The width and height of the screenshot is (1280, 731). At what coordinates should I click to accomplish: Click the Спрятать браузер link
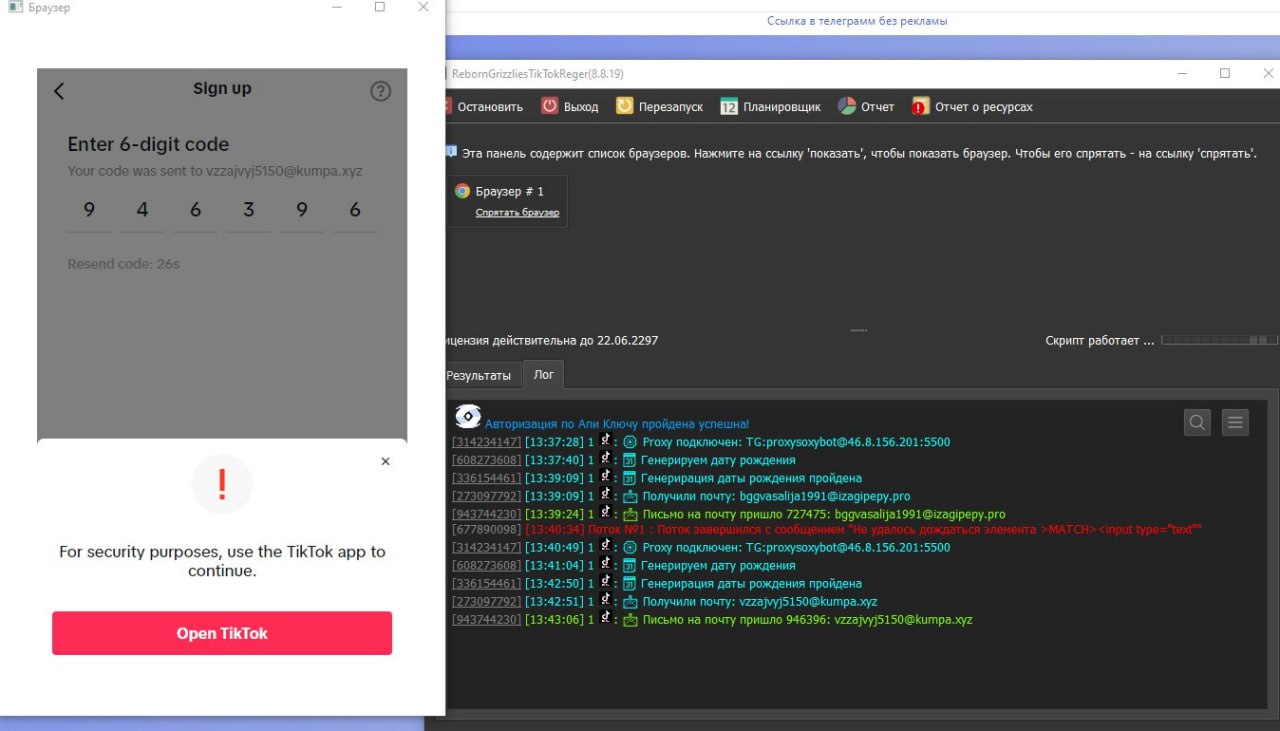517,213
